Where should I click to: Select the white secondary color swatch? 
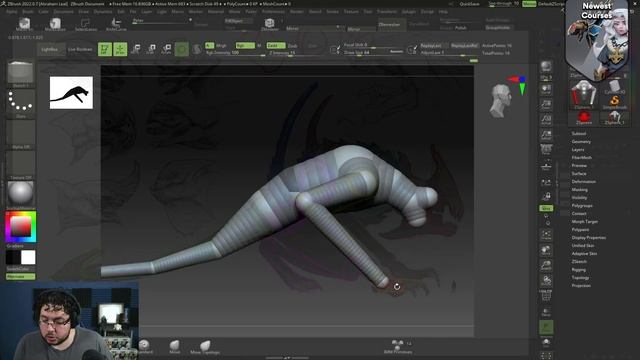[x=28, y=258]
